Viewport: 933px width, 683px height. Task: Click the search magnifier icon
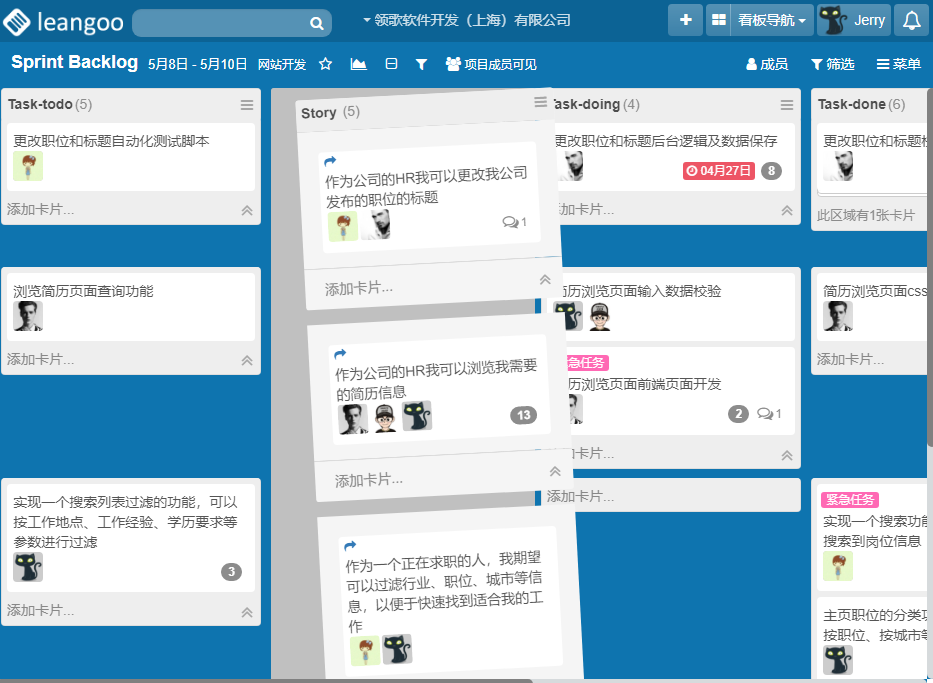(316, 23)
